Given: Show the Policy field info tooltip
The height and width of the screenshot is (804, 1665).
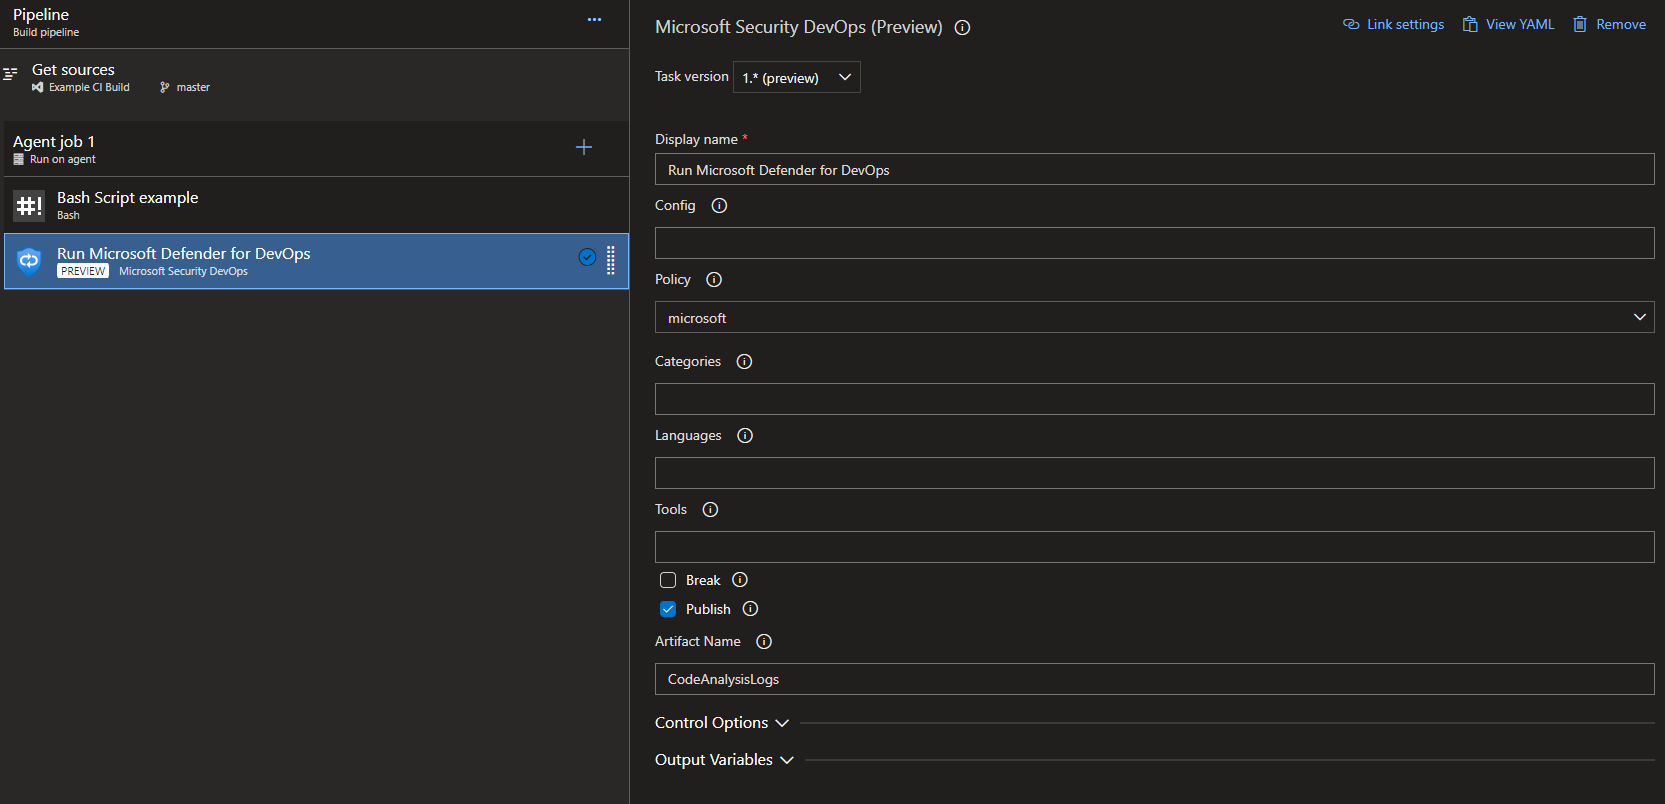Looking at the screenshot, I should click(x=714, y=279).
